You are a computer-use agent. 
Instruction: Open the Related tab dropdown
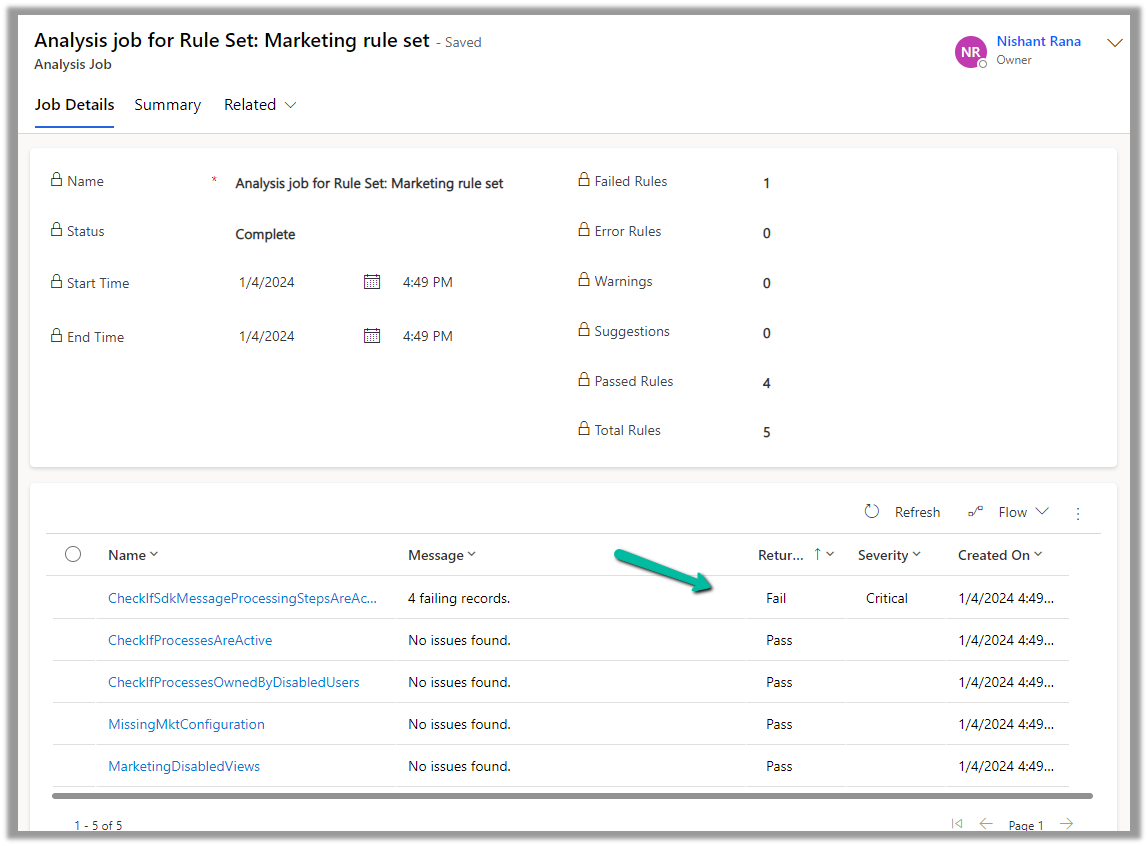click(x=260, y=105)
